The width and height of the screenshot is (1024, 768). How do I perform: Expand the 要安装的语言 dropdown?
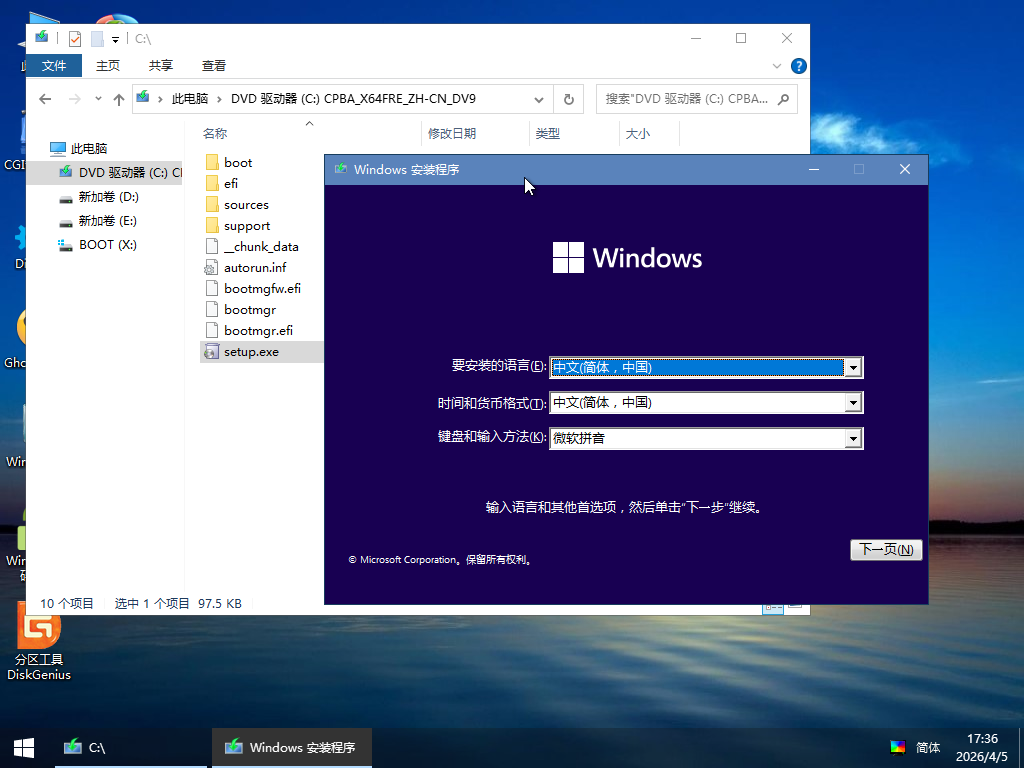[853, 367]
